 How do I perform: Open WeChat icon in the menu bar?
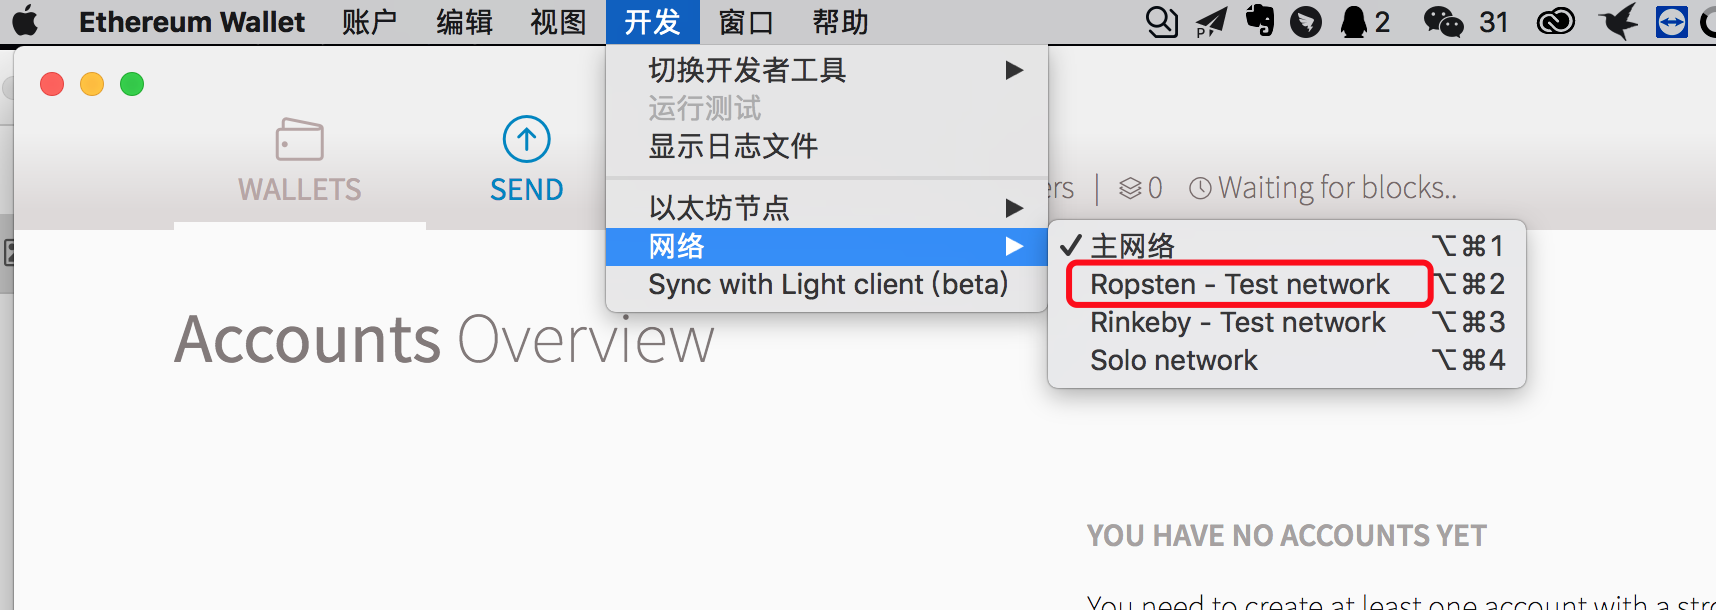(x=1443, y=21)
